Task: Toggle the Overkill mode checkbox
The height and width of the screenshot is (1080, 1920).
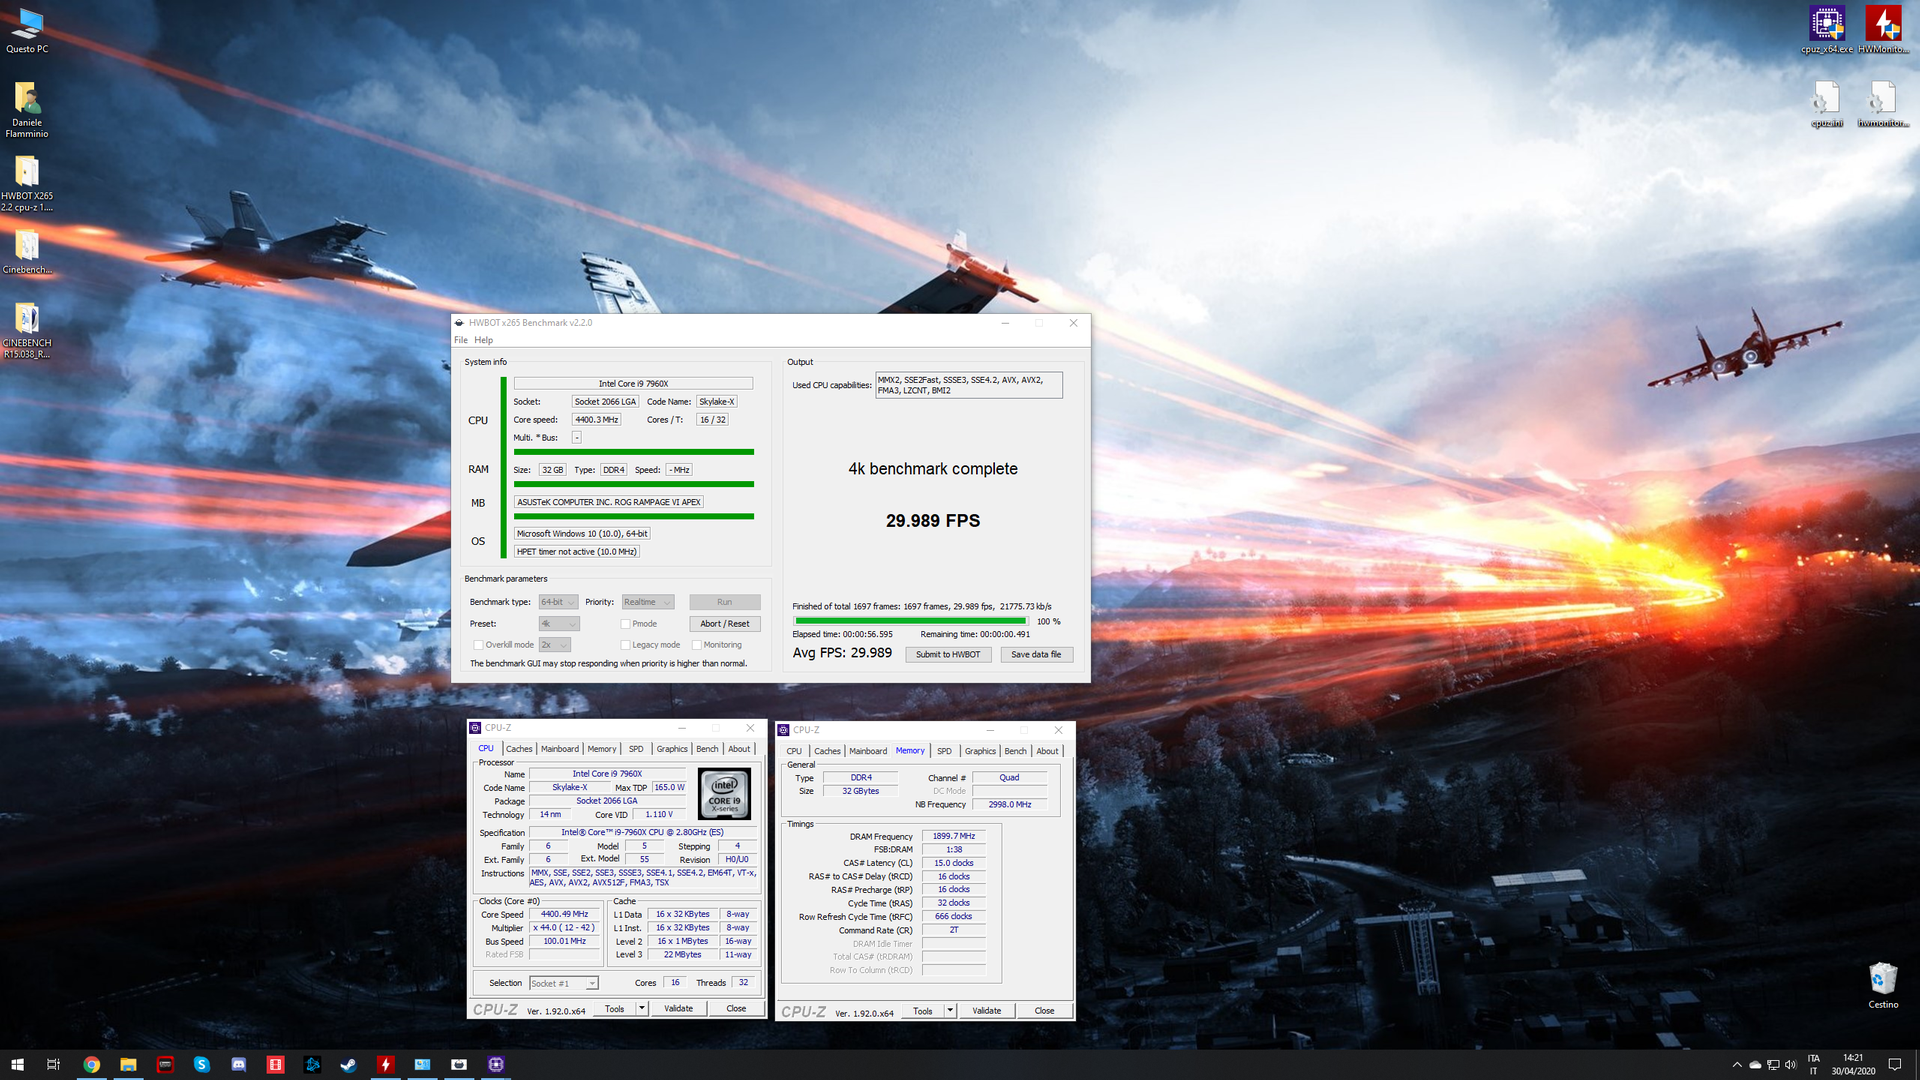Action: click(x=478, y=645)
